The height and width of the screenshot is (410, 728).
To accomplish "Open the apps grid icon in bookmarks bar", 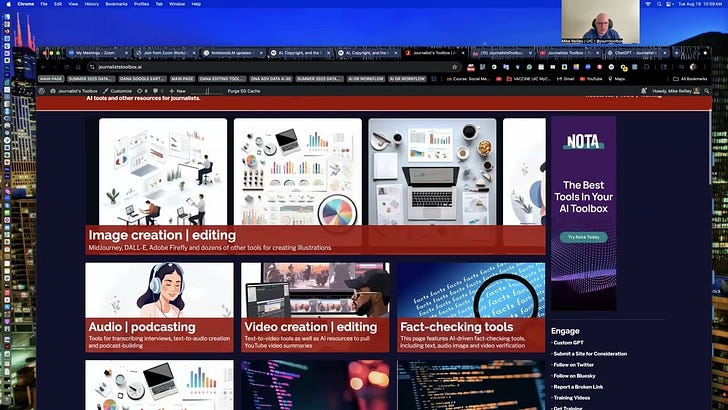I will (434, 79).
